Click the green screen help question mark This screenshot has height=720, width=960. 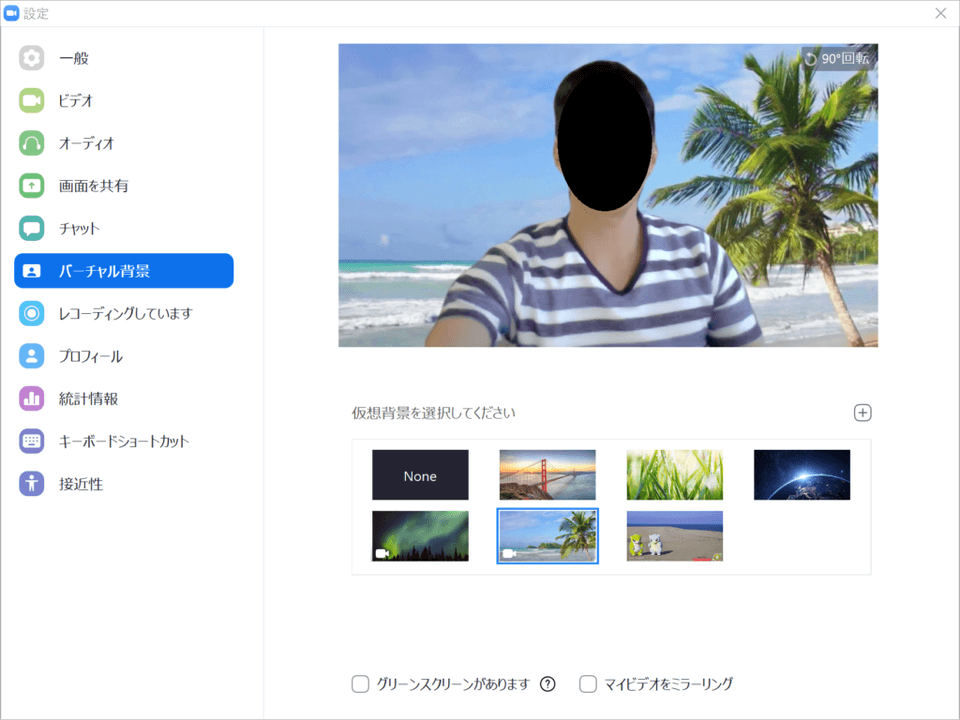pyautogui.click(x=547, y=684)
